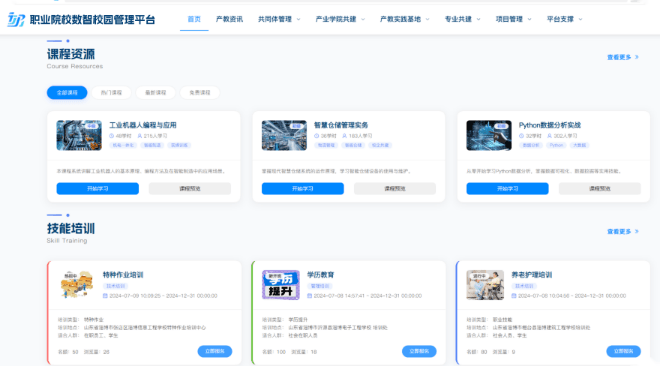The height and width of the screenshot is (366, 660).
Task: Click the arrow after 技能培训 查看更多
Action: 636,231
